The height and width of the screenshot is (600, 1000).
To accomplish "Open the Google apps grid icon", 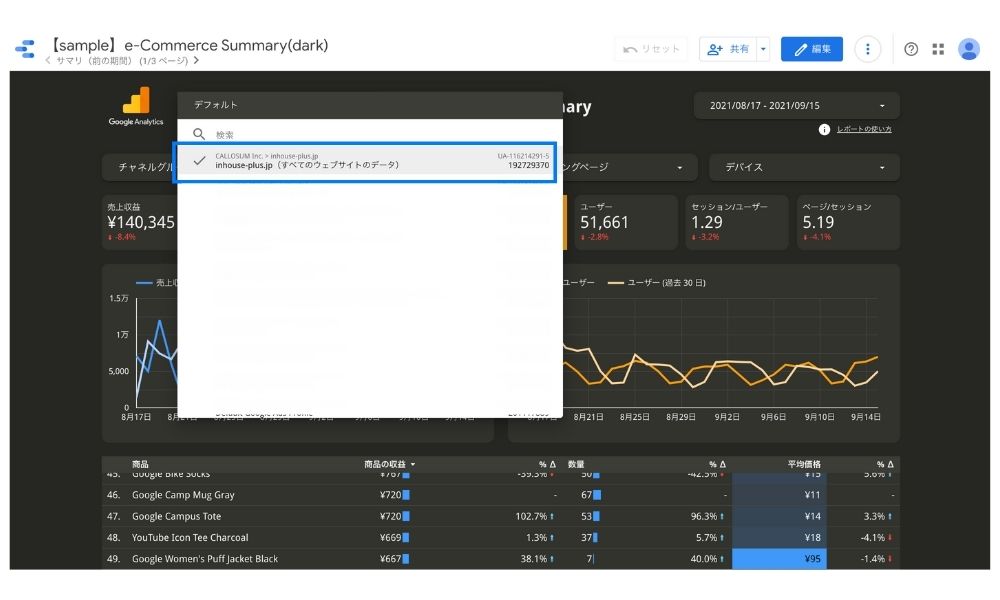I will 938,49.
